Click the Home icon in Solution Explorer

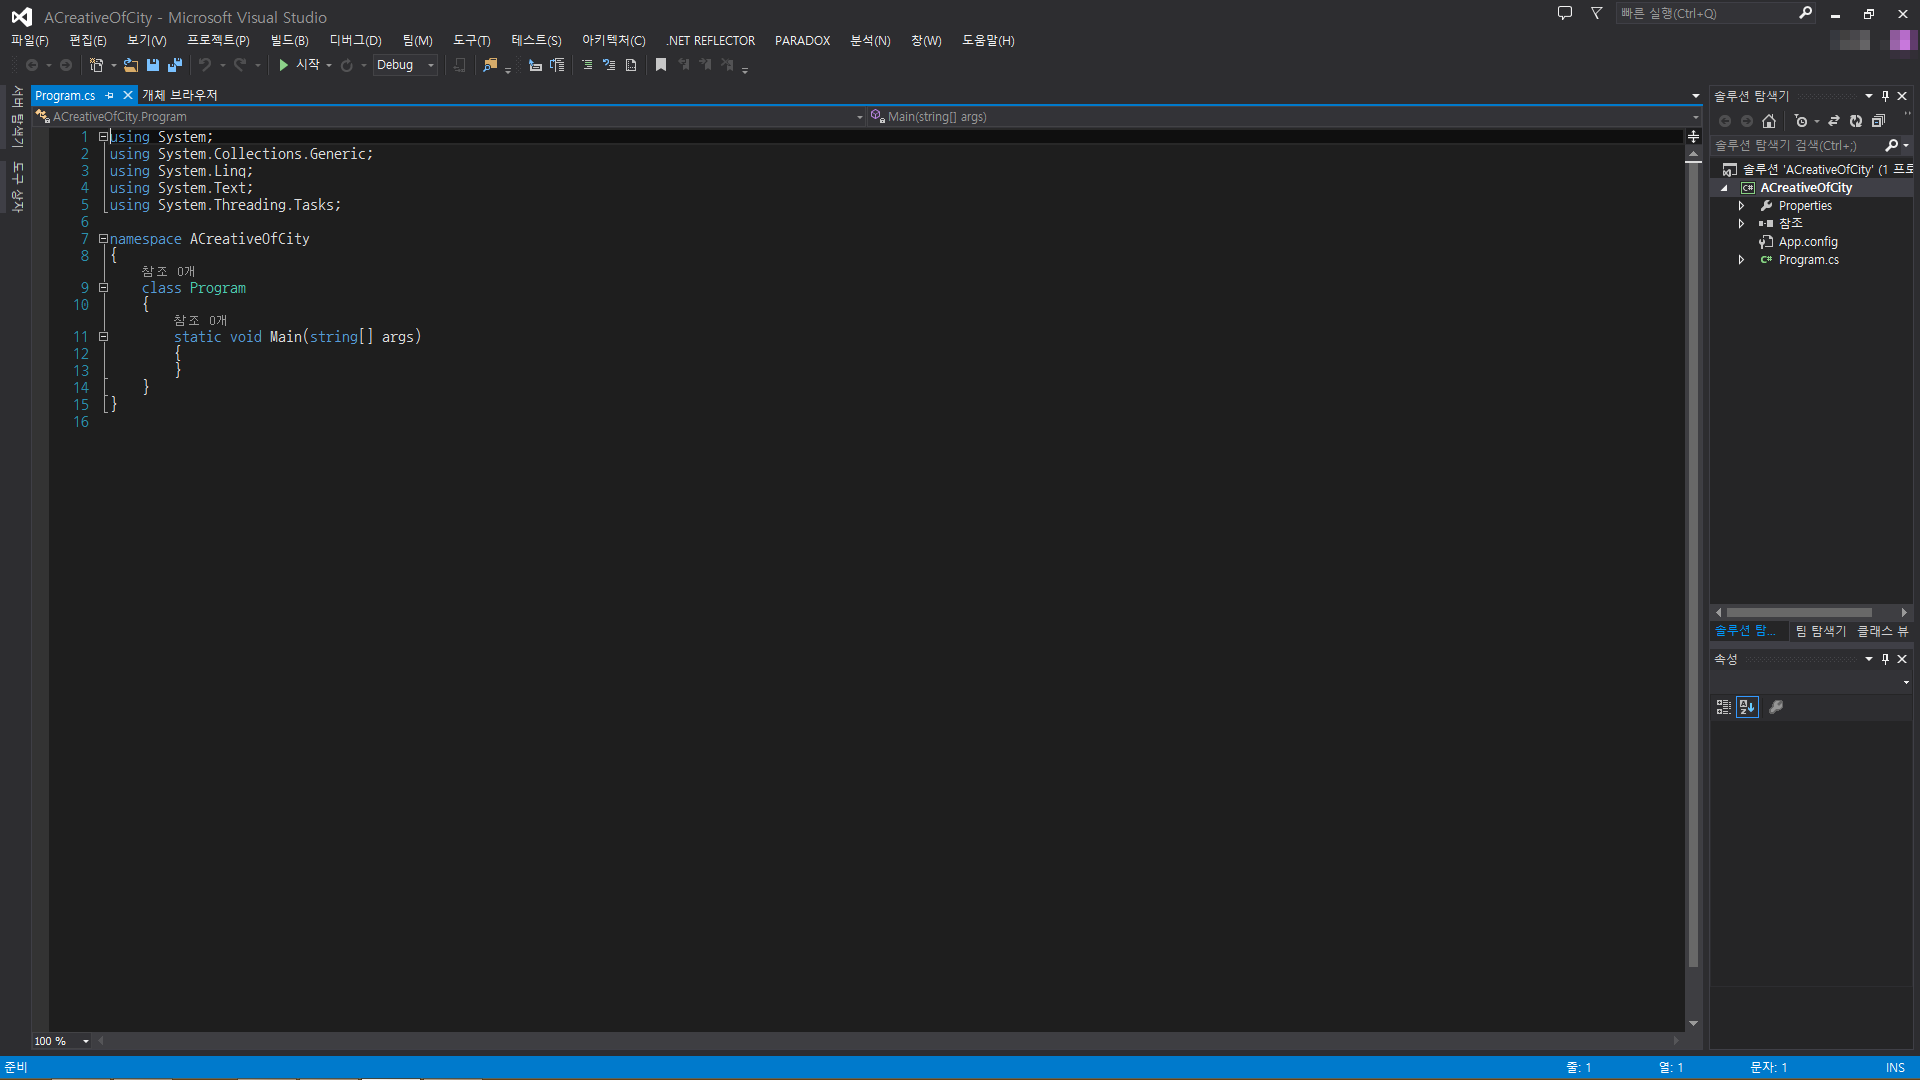pos(1769,121)
